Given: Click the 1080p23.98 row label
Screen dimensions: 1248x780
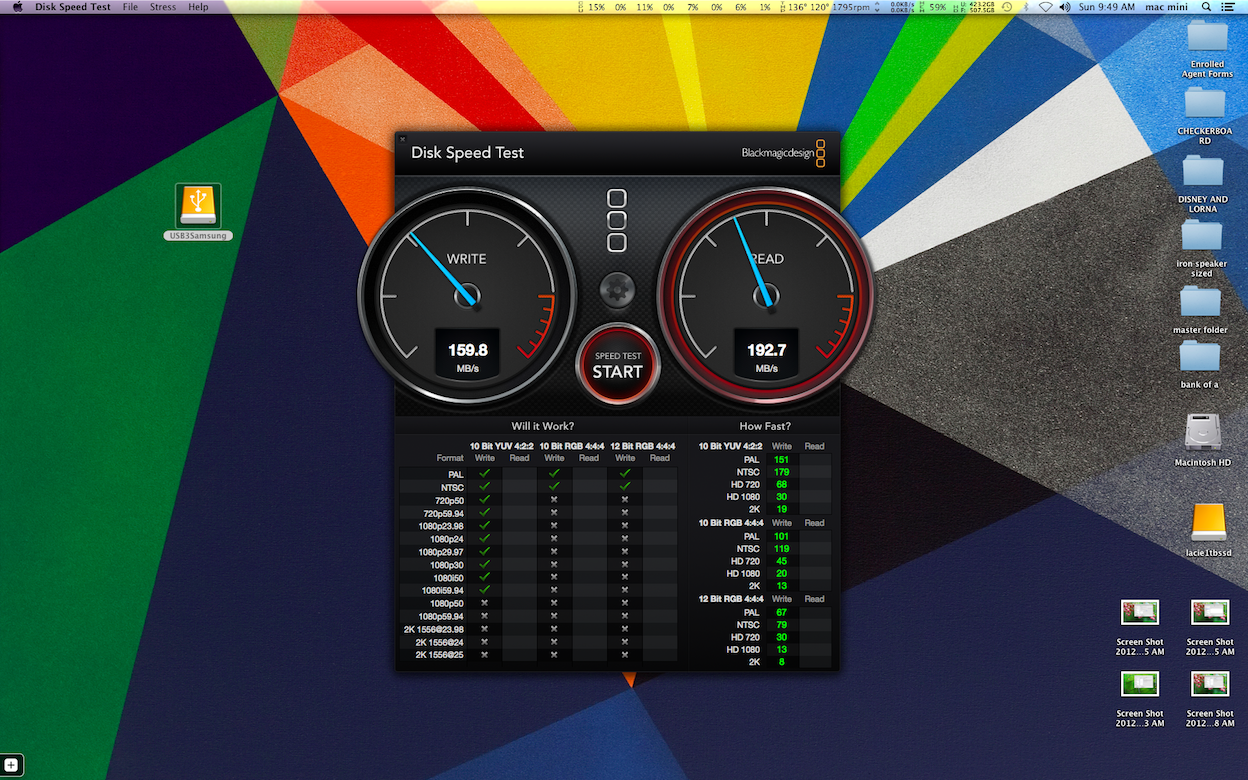Looking at the screenshot, I should (441, 525).
